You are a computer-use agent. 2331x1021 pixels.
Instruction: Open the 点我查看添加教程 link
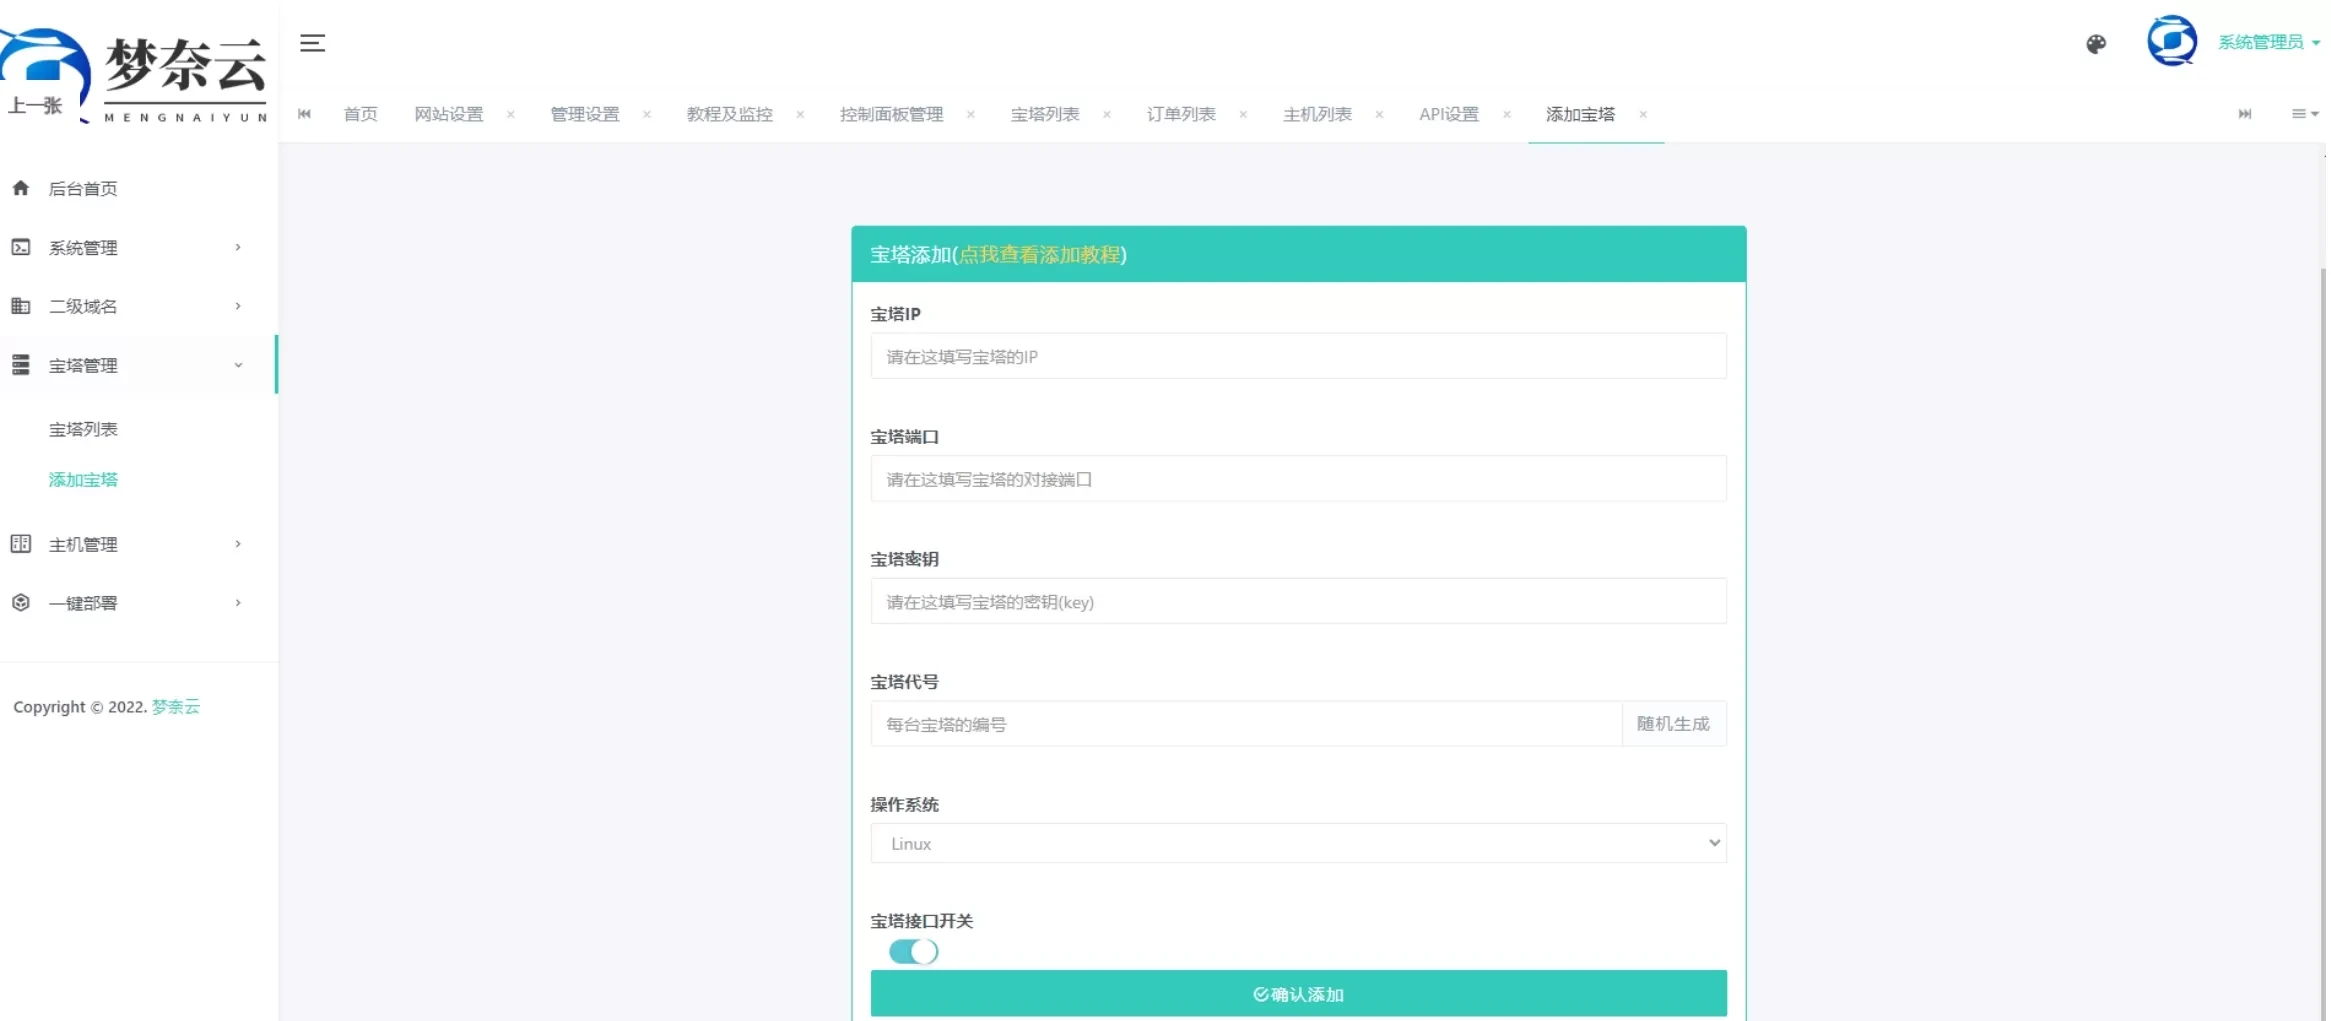tap(1040, 254)
